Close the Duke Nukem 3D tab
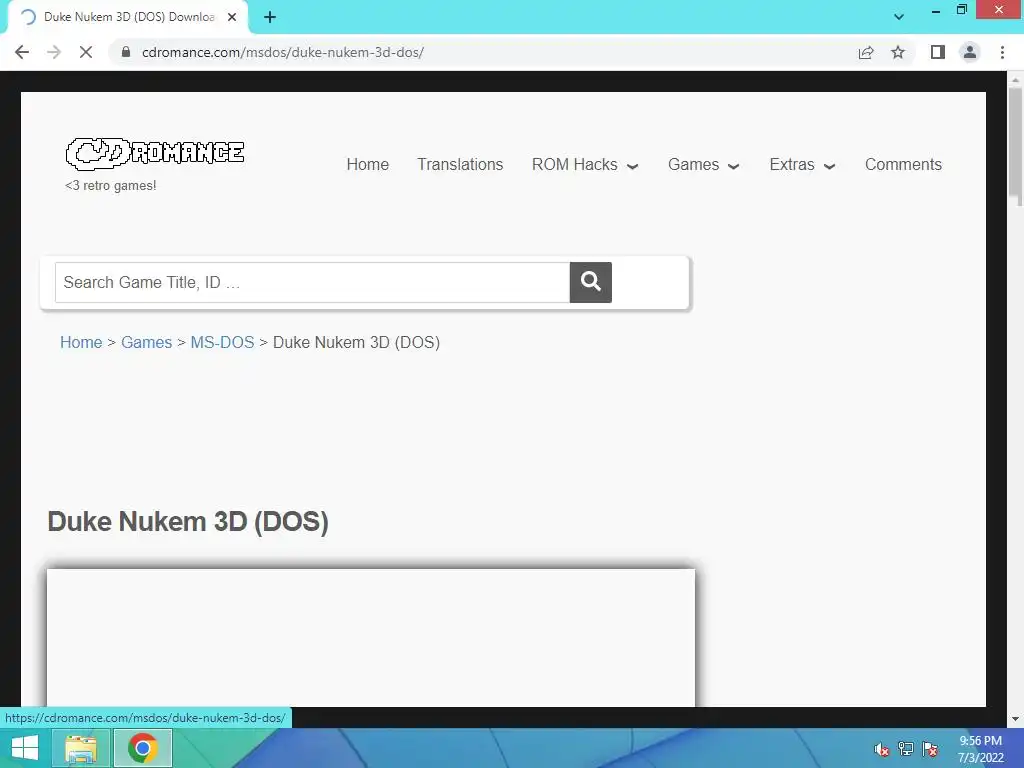 (x=232, y=18)
